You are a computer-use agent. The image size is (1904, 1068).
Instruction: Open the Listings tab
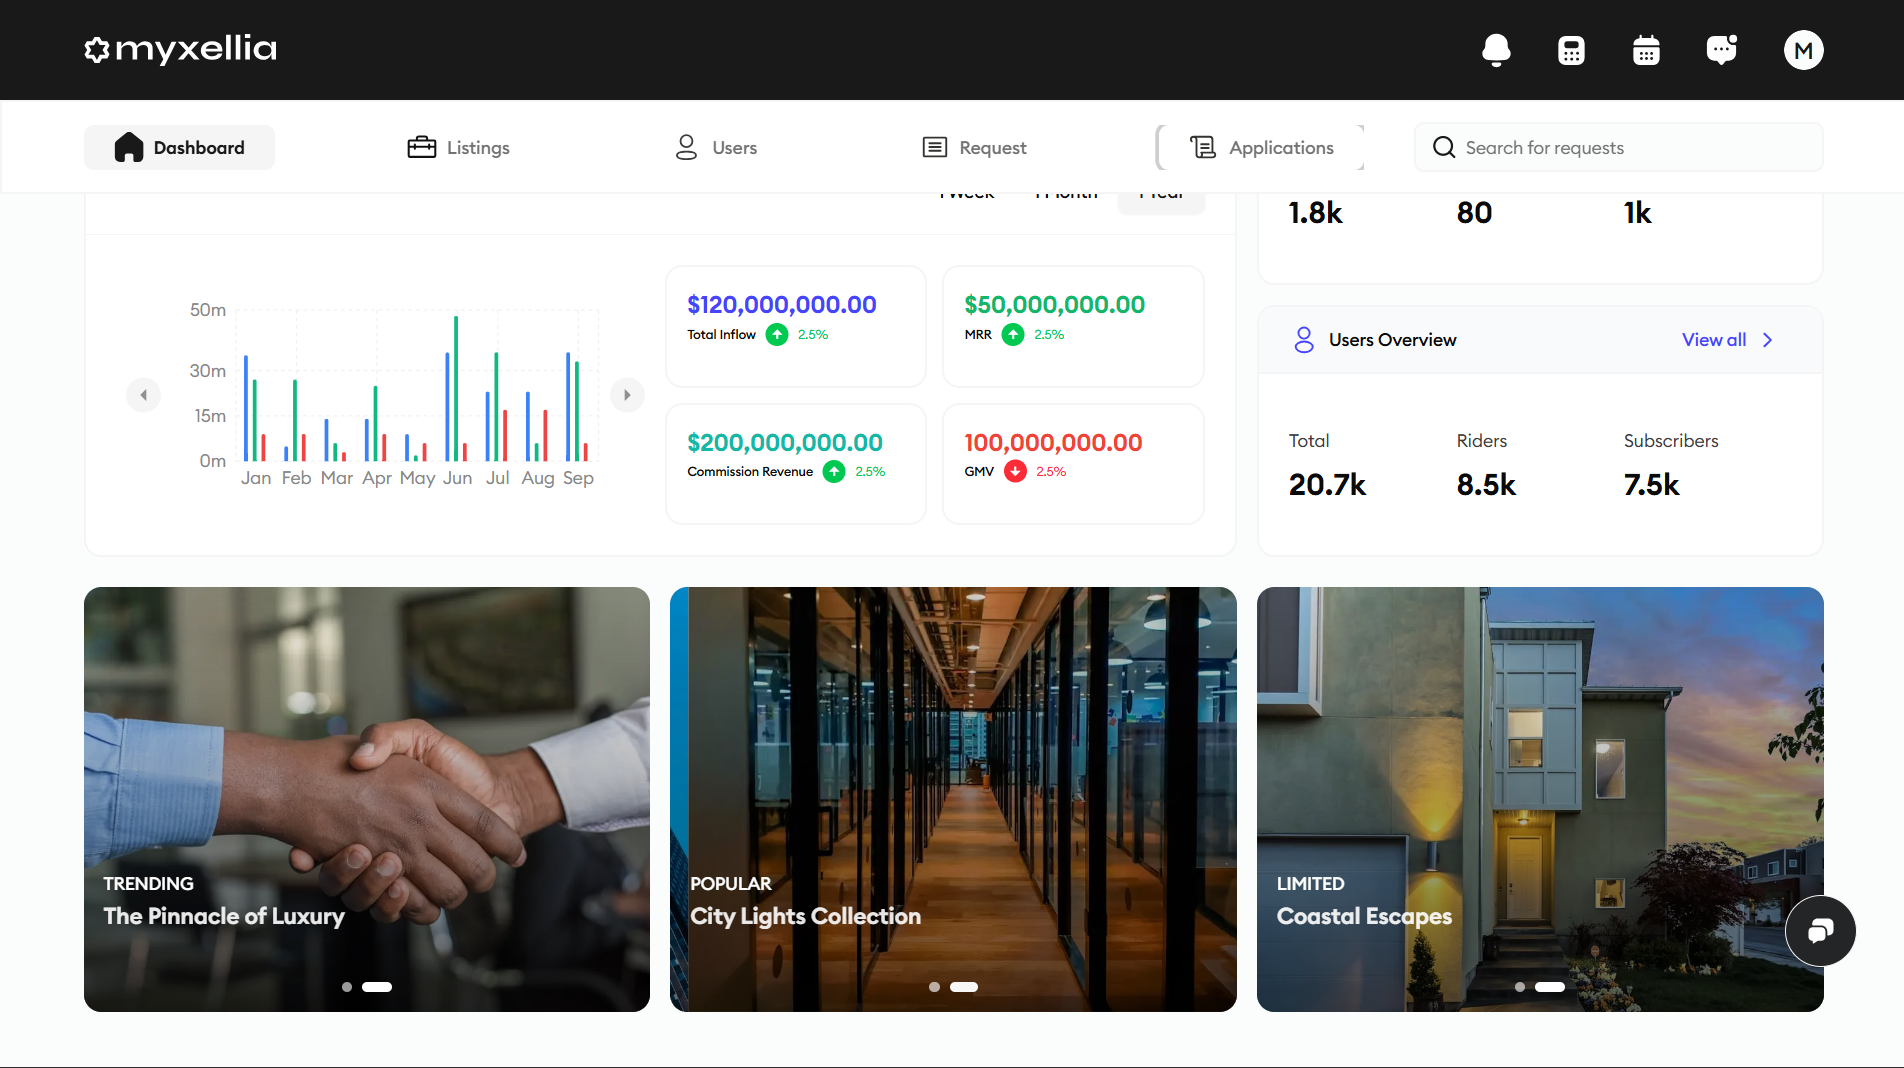click(458, 147)
